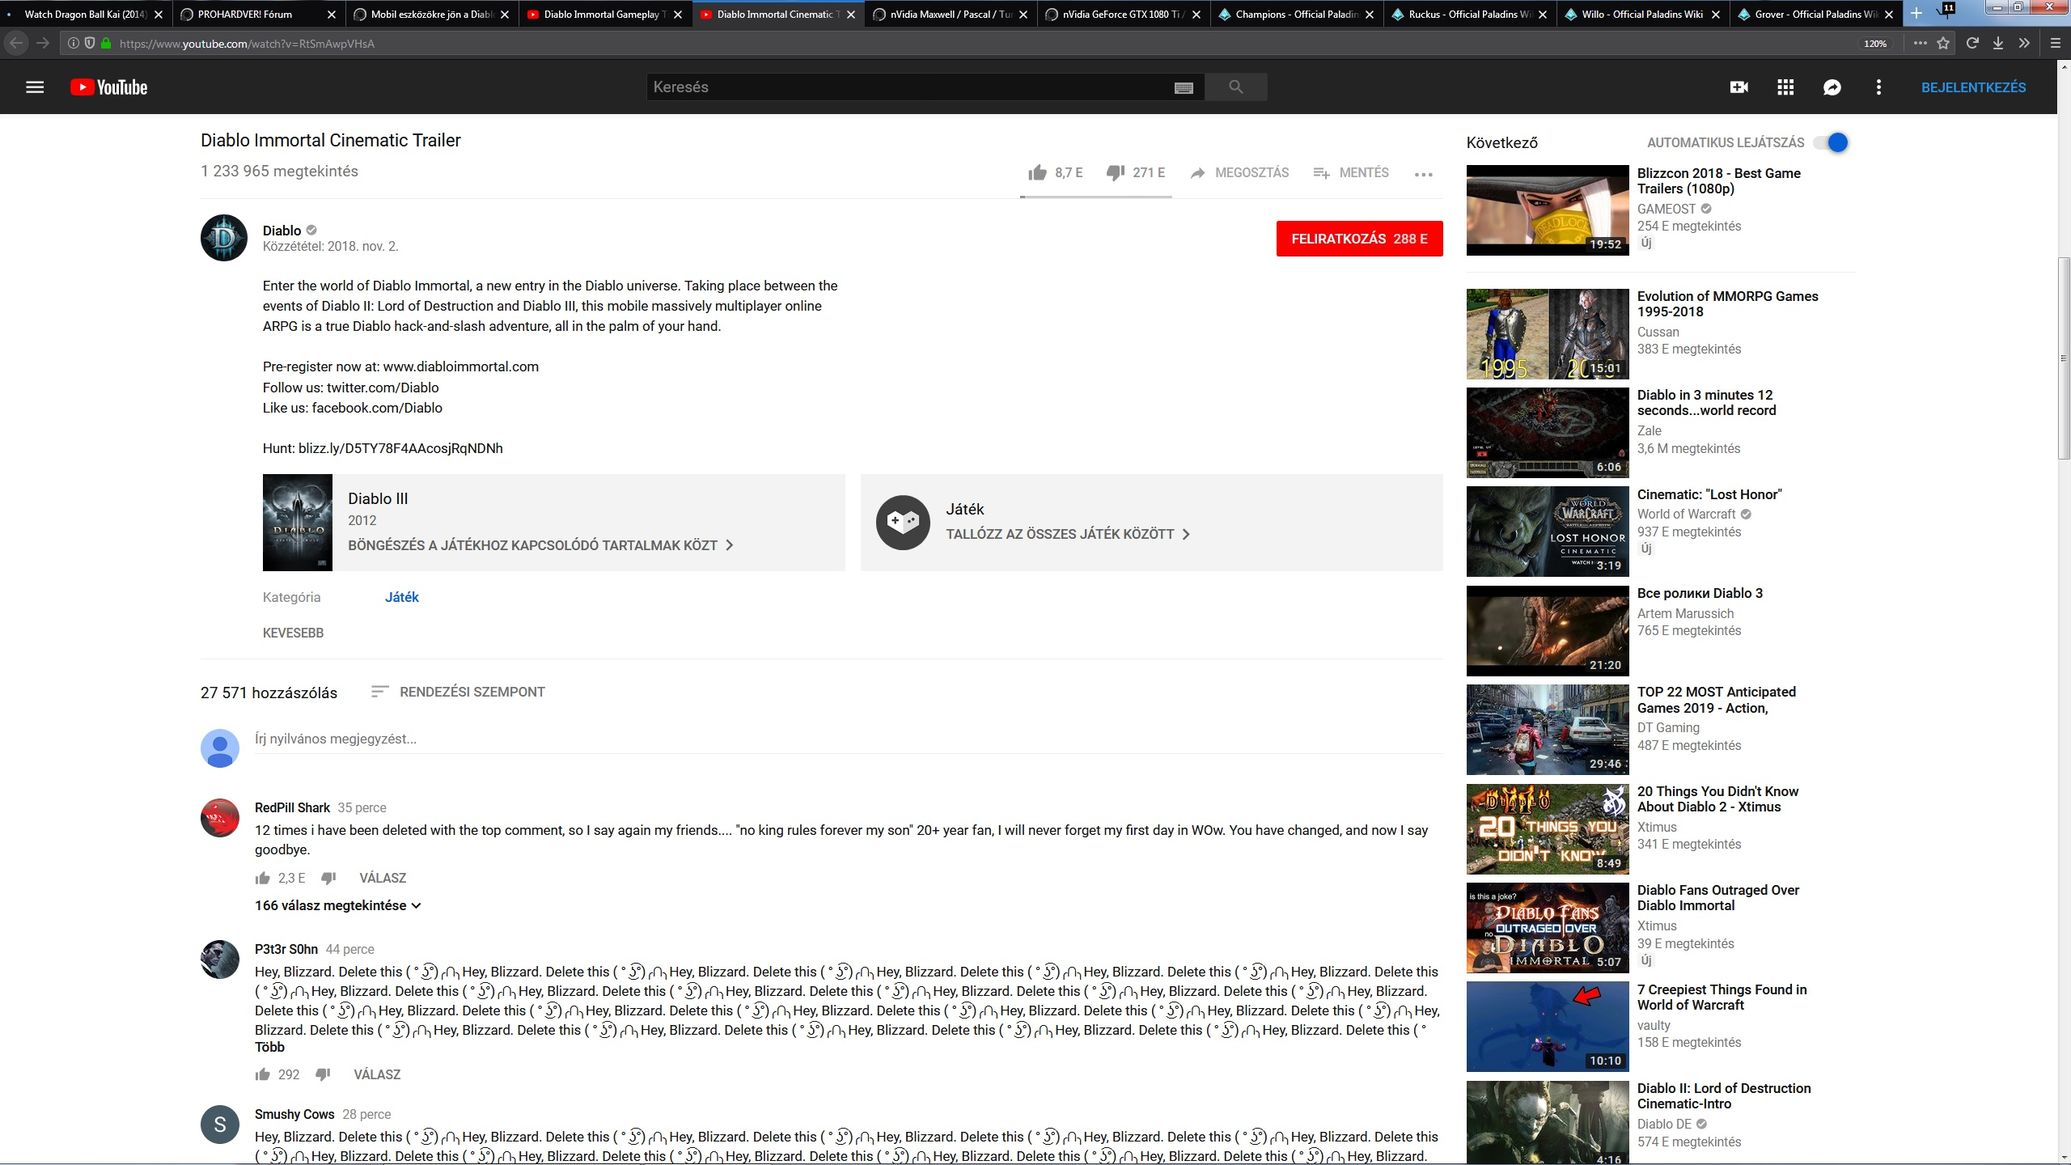This screenshot has width=2071, height=1165.
Task: Open the upload video camera icon
Action: click(x=1739, y=87)
